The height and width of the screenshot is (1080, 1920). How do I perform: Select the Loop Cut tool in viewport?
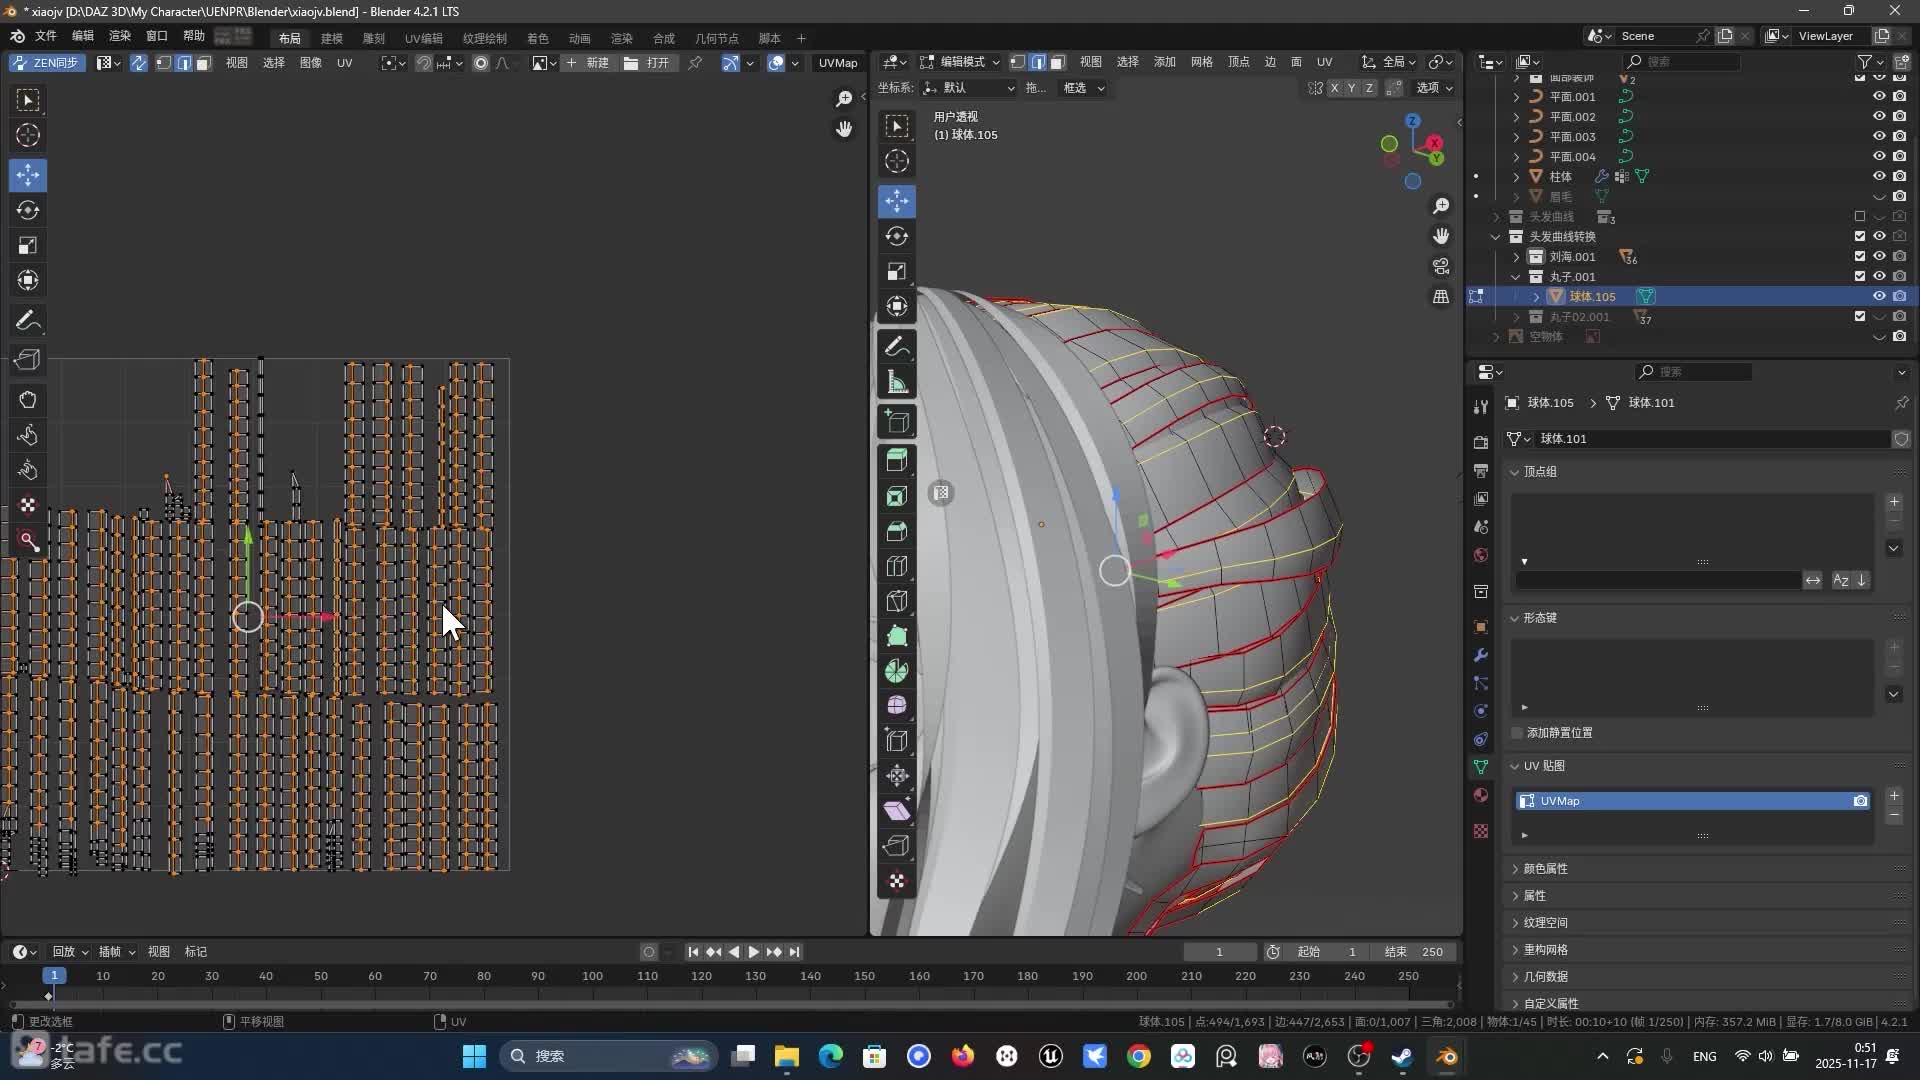coord(897,566)
